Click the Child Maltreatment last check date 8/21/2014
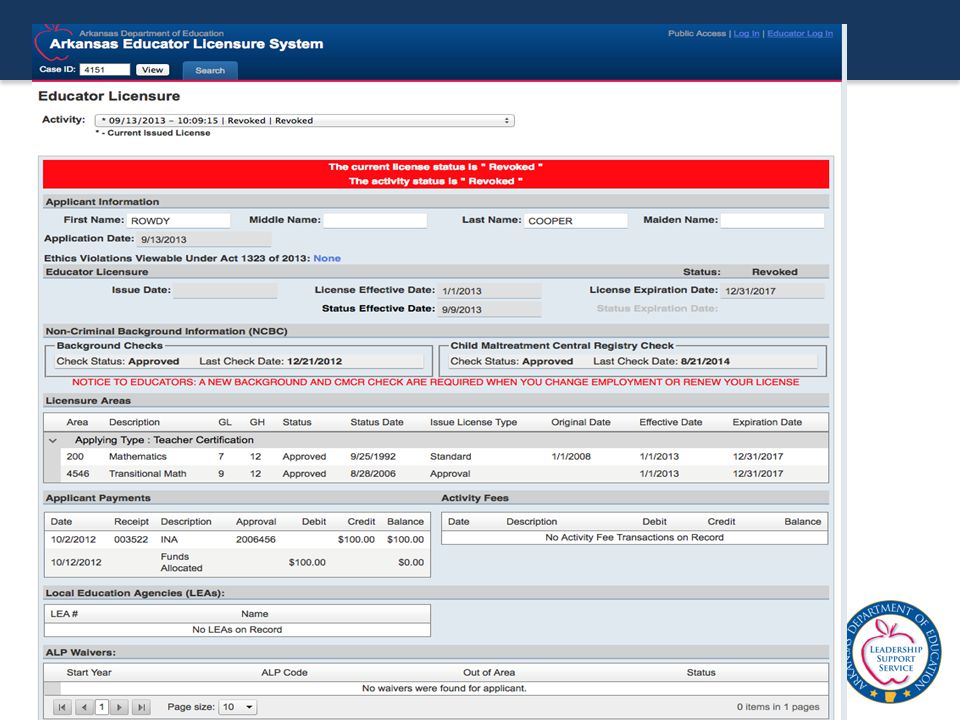 [x=705, y=362]
